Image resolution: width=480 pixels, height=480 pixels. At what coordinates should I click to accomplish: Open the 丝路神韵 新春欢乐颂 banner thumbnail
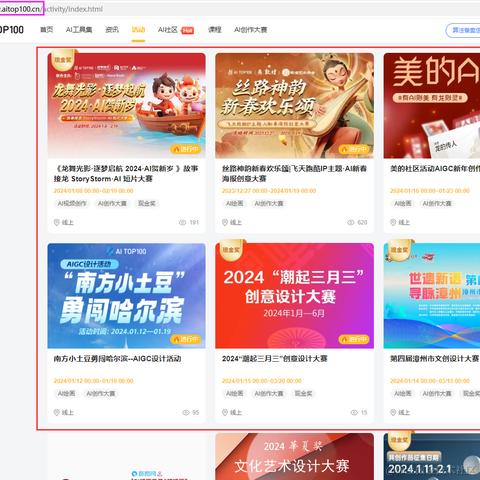(x=294, y=105)
